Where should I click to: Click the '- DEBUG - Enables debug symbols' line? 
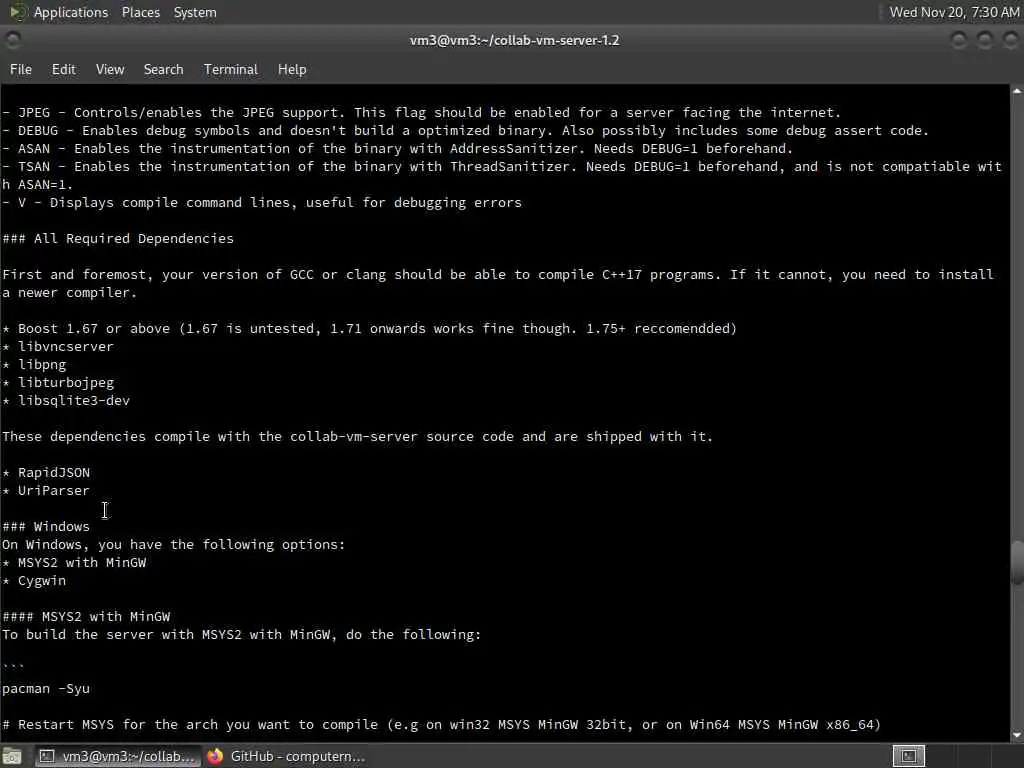click(465, 131)
